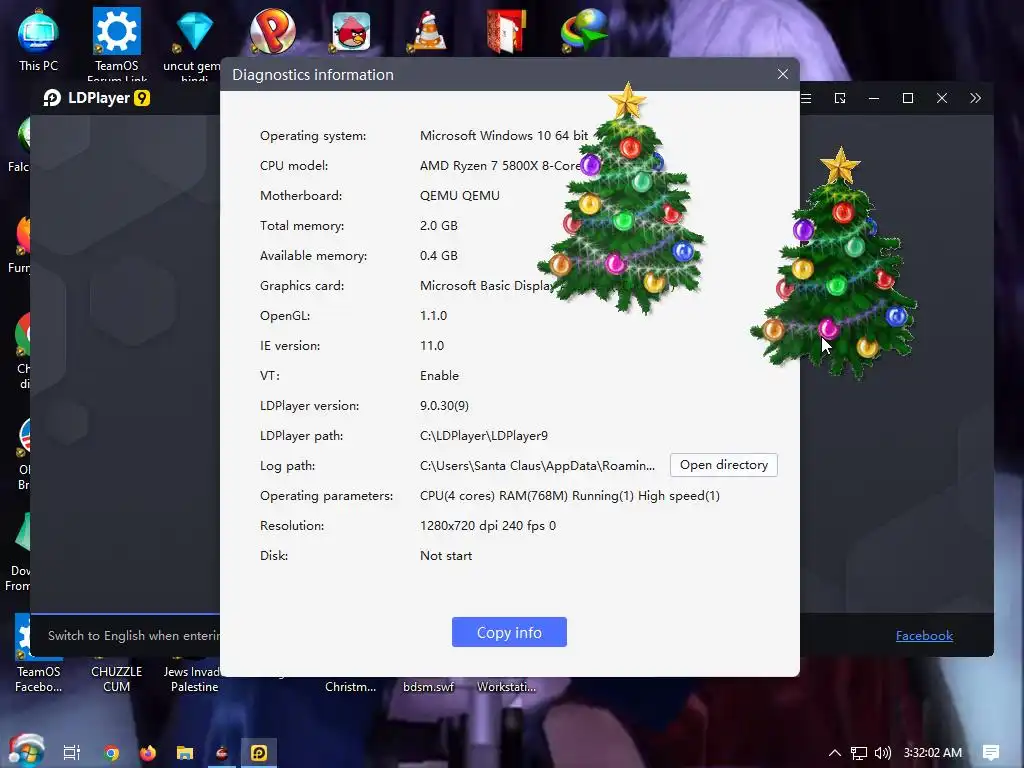Open File Explorer from the taskbar
This screenshot has height=768, width=1024.
[185, 753]
